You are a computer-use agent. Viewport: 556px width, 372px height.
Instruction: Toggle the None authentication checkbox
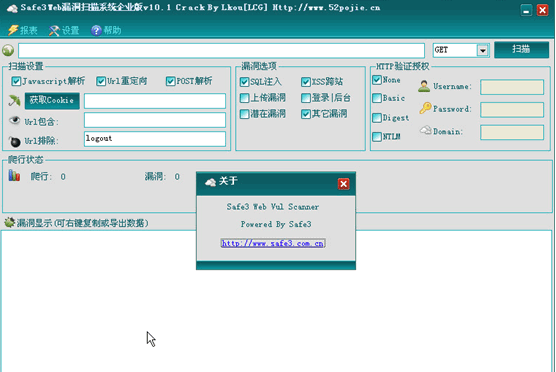click(x=377, y=80)
